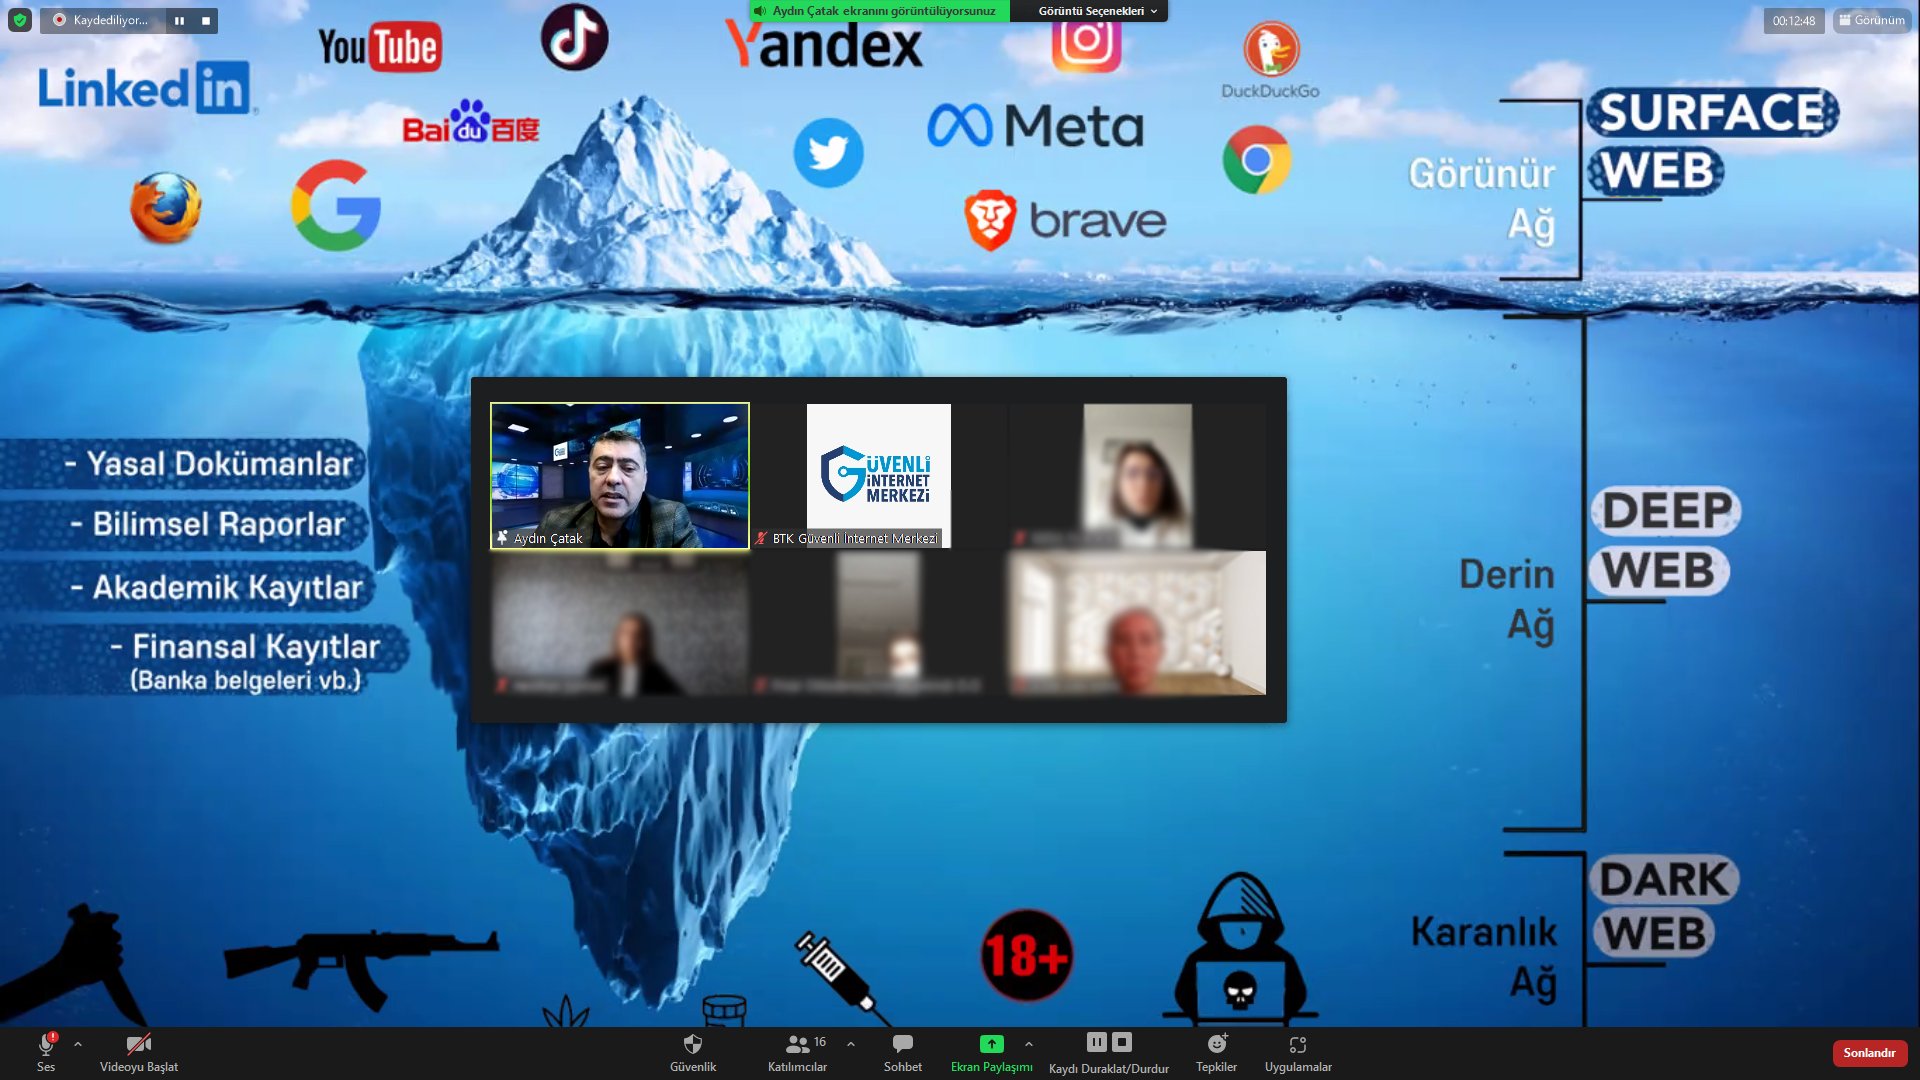Click the pause recording icon in bottom toolbar
The image size is (1920, 1080).
pyautogui.click(x=1097, y=1042)
